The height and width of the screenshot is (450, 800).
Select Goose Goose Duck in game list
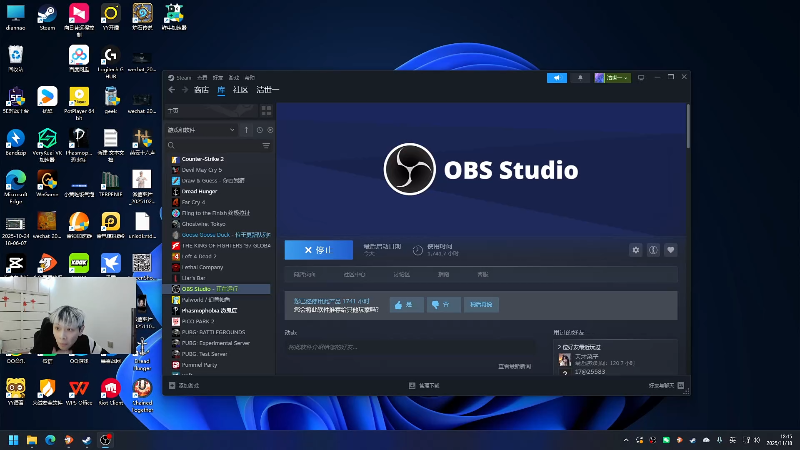220,235
